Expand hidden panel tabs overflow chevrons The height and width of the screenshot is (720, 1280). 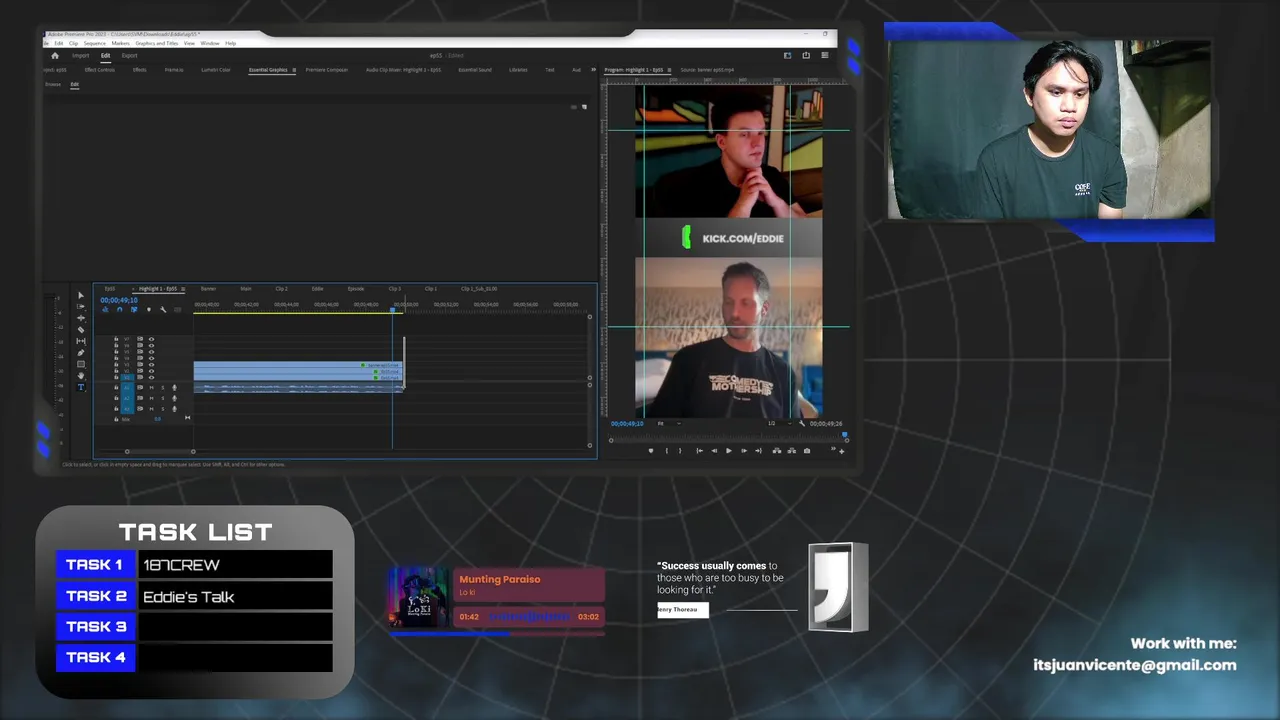[x=593, y=70]
